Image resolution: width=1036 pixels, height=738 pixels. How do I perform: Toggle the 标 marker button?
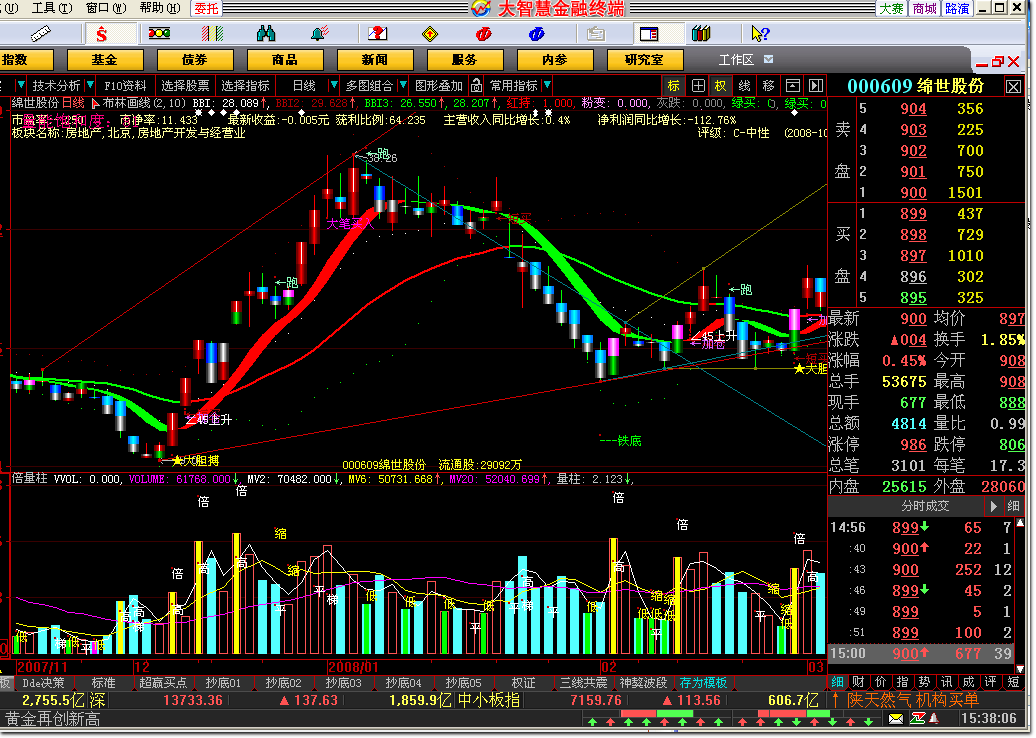(673, 85)
